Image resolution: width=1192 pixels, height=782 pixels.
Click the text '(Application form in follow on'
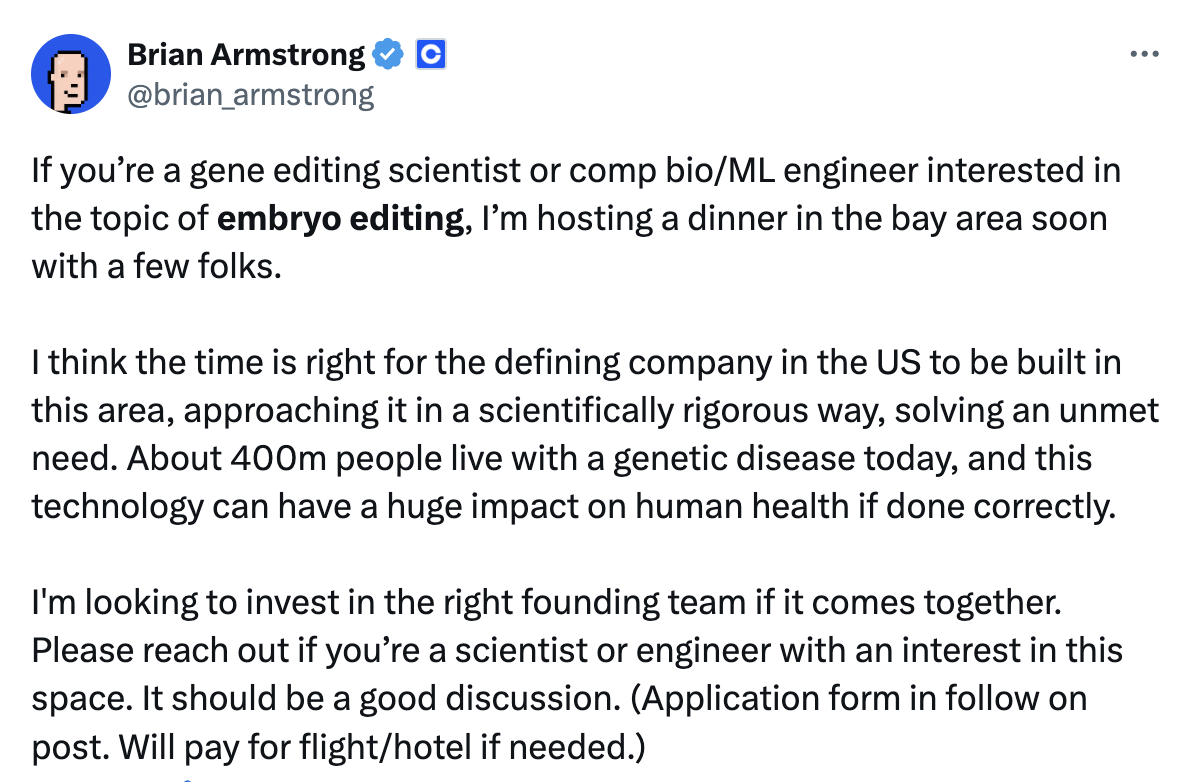pos(859,699)
